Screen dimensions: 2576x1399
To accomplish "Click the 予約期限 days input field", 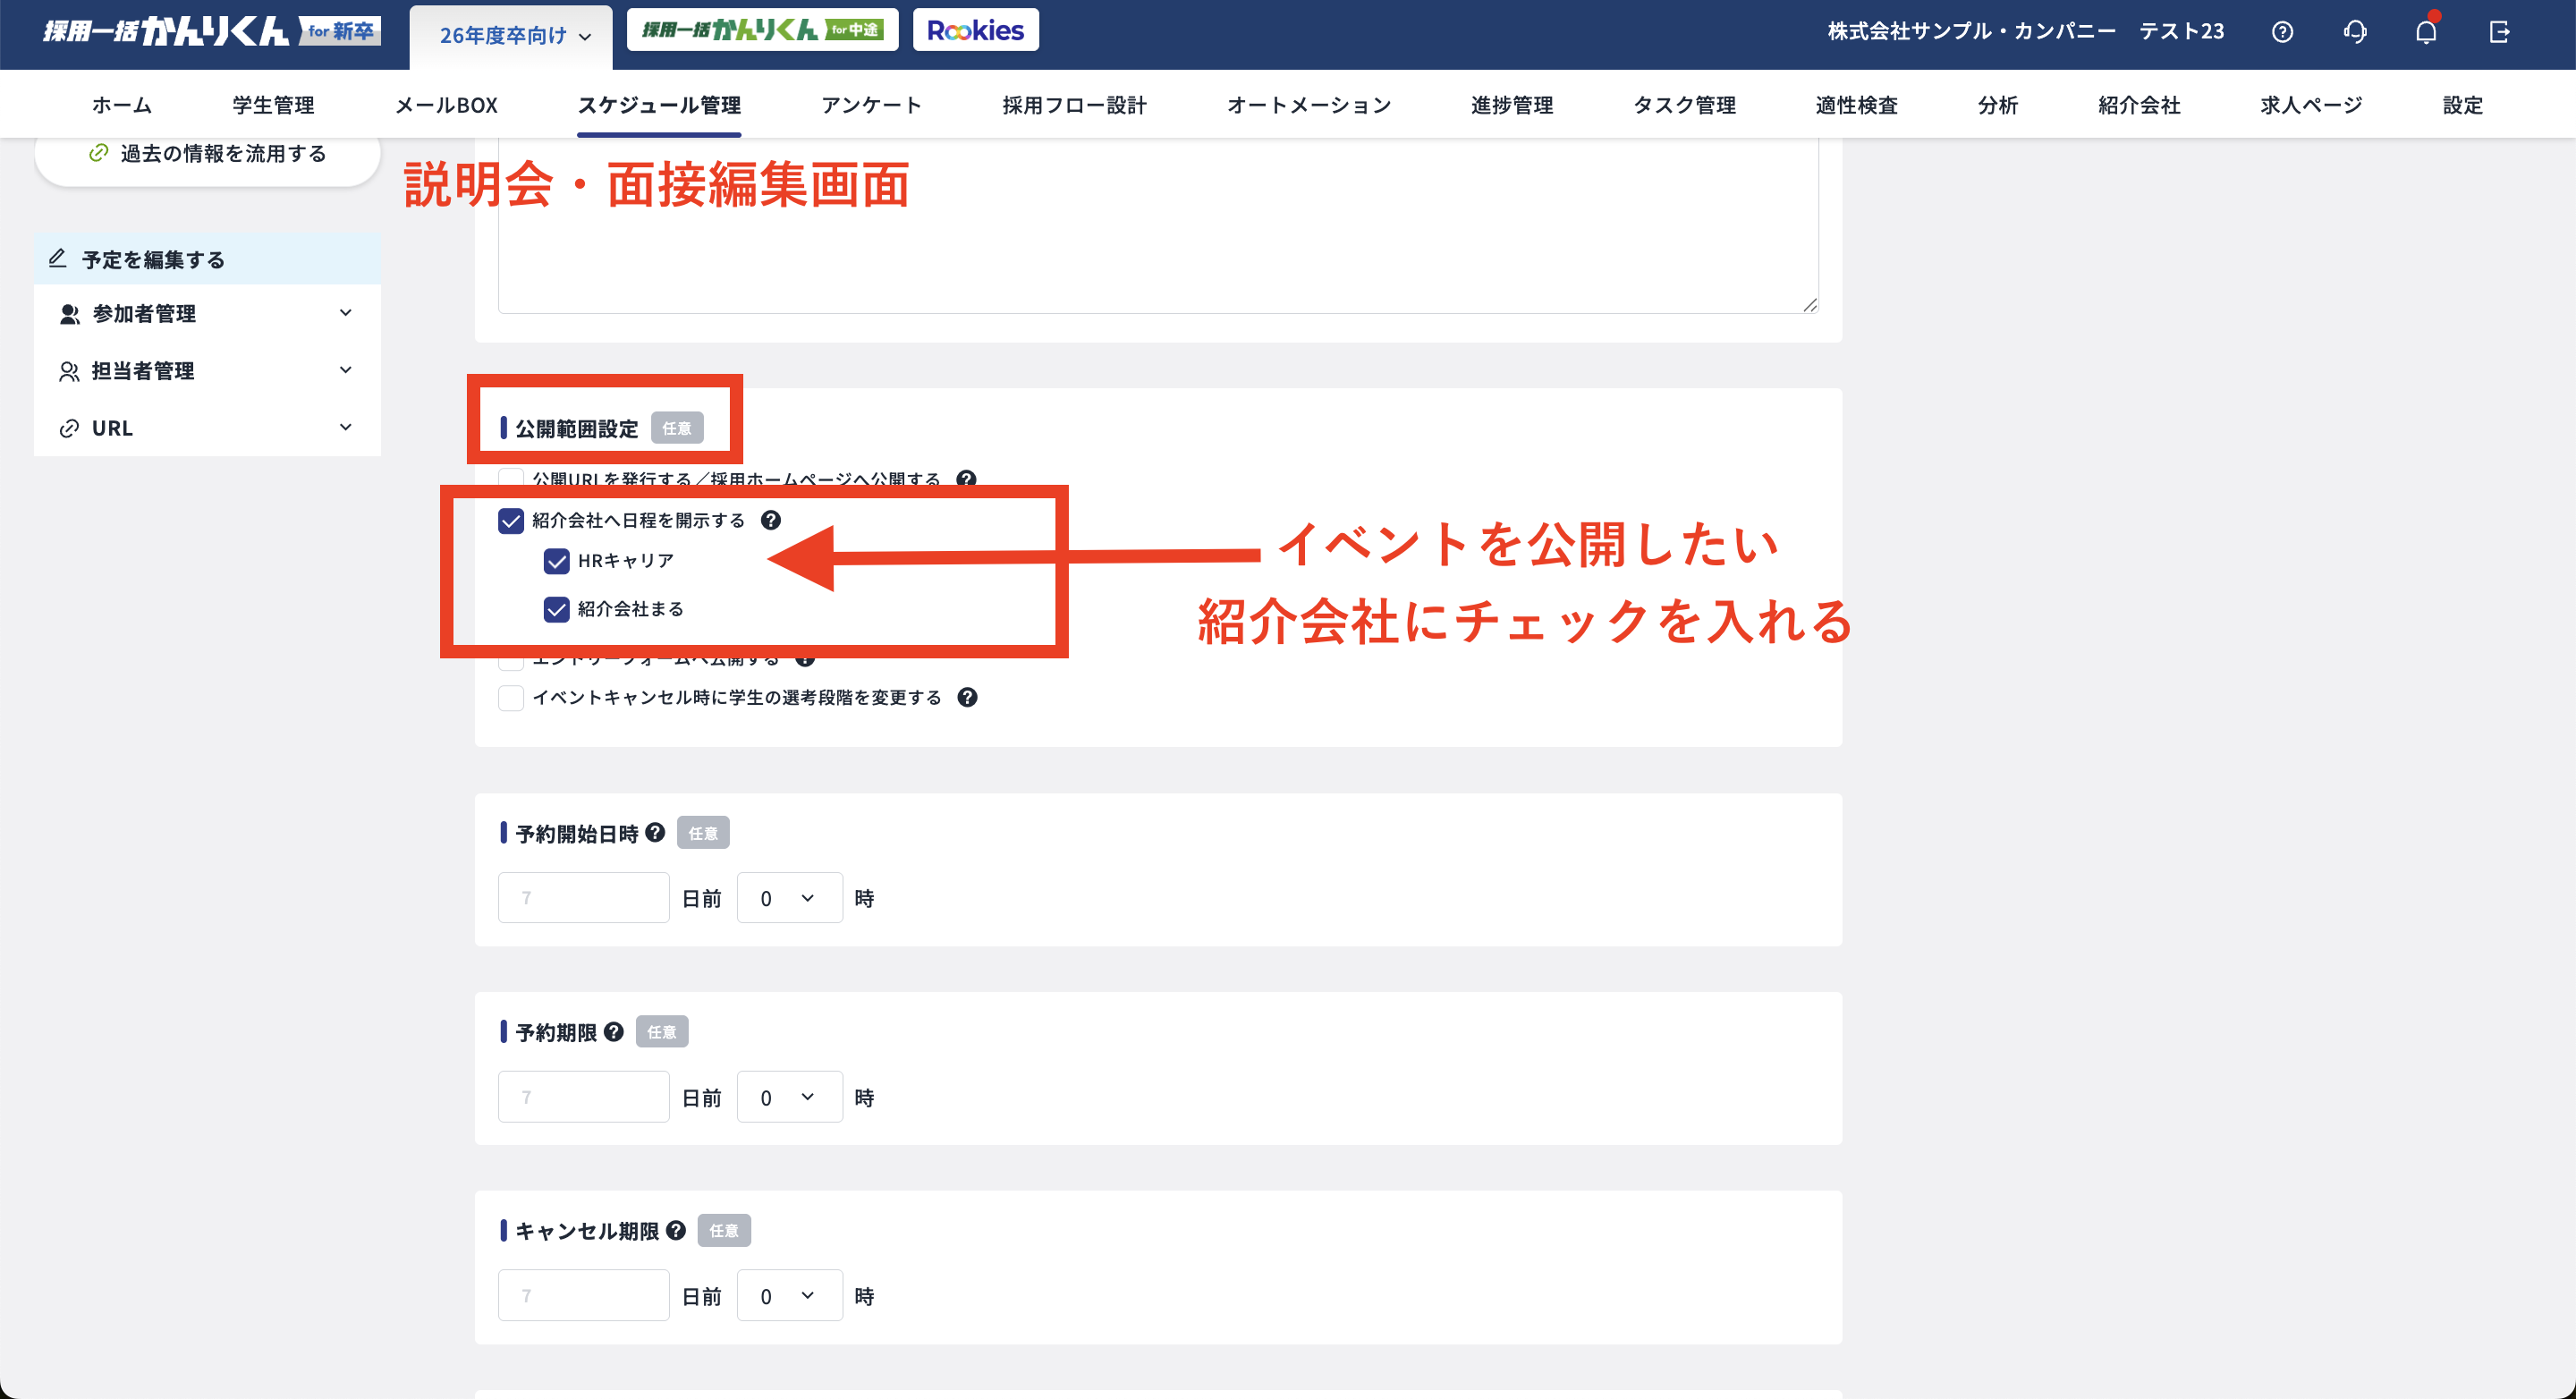I will point(583,1097).
